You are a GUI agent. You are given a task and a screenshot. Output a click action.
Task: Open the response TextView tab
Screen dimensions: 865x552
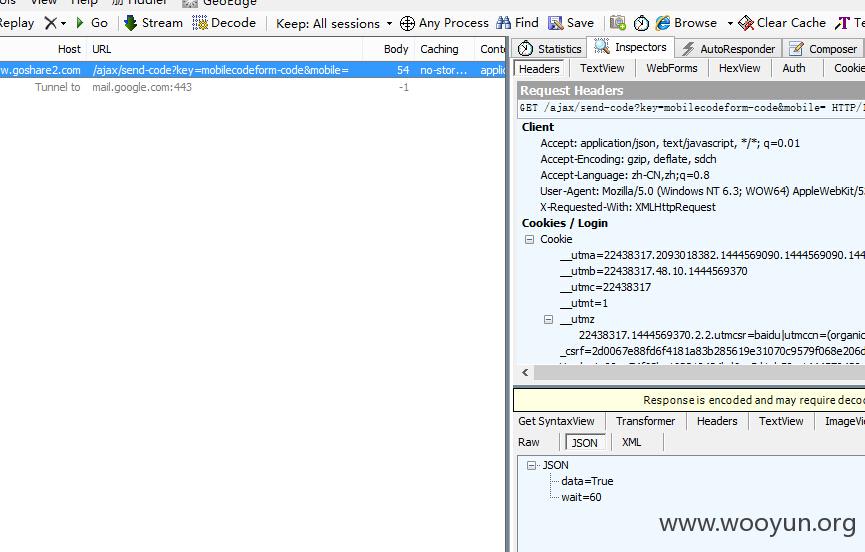[781, 421]
